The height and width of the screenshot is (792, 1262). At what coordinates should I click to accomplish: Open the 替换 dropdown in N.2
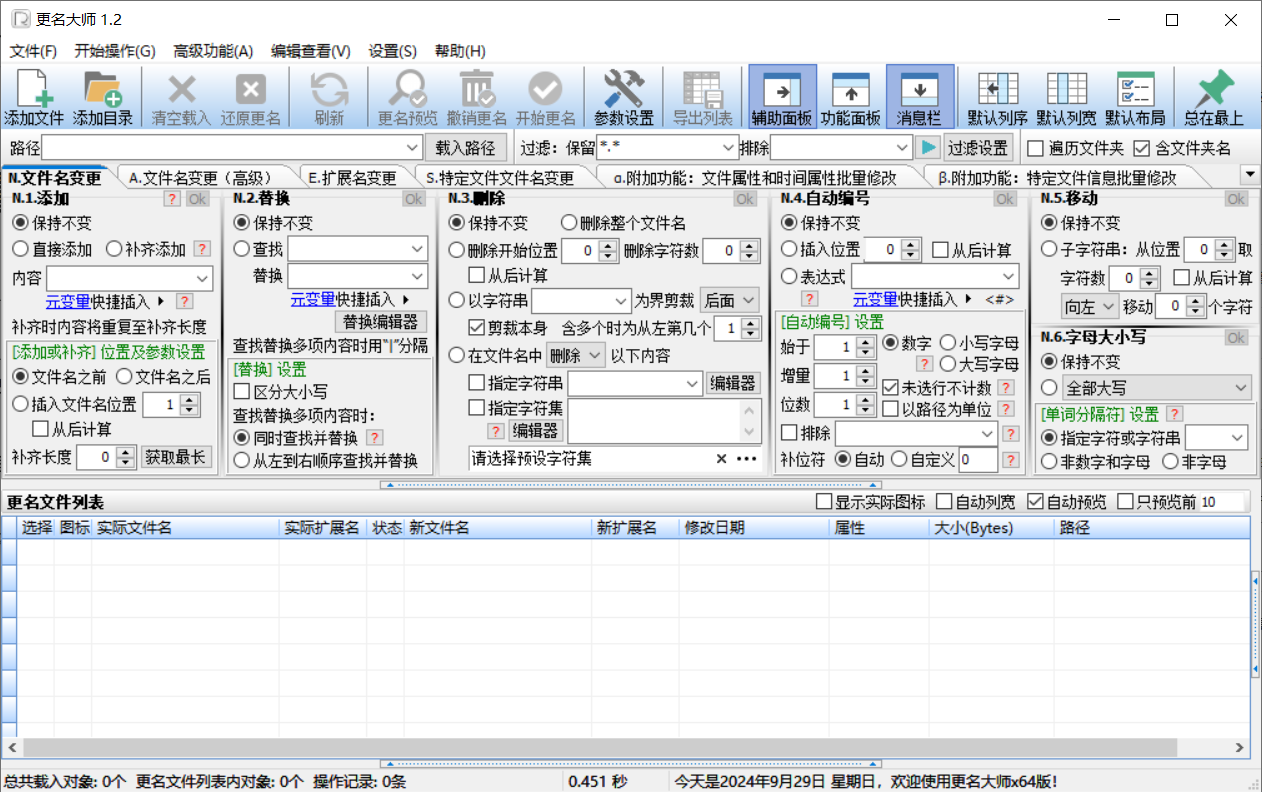[x=418, y=276]
